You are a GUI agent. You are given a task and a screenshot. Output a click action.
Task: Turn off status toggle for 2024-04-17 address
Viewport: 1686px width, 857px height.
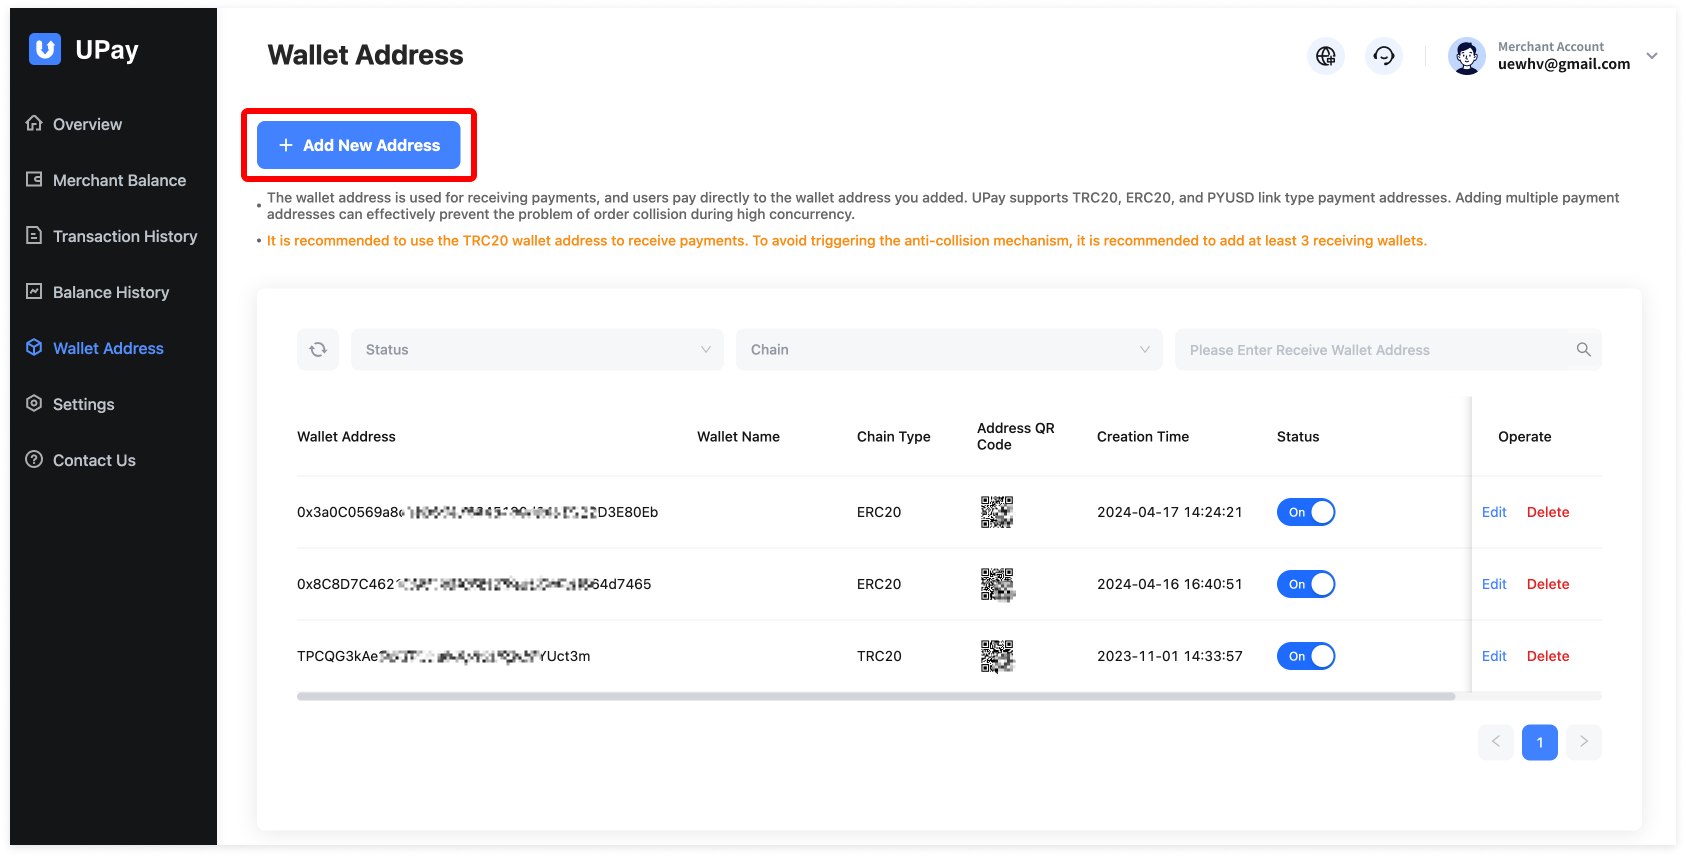(1306, 512)
